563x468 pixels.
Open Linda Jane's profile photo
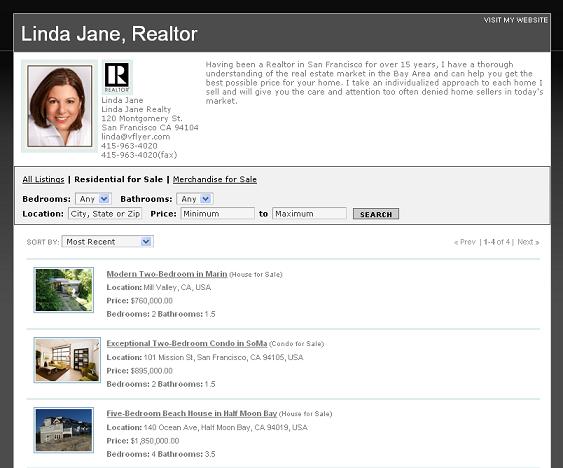tap(60, 106)
